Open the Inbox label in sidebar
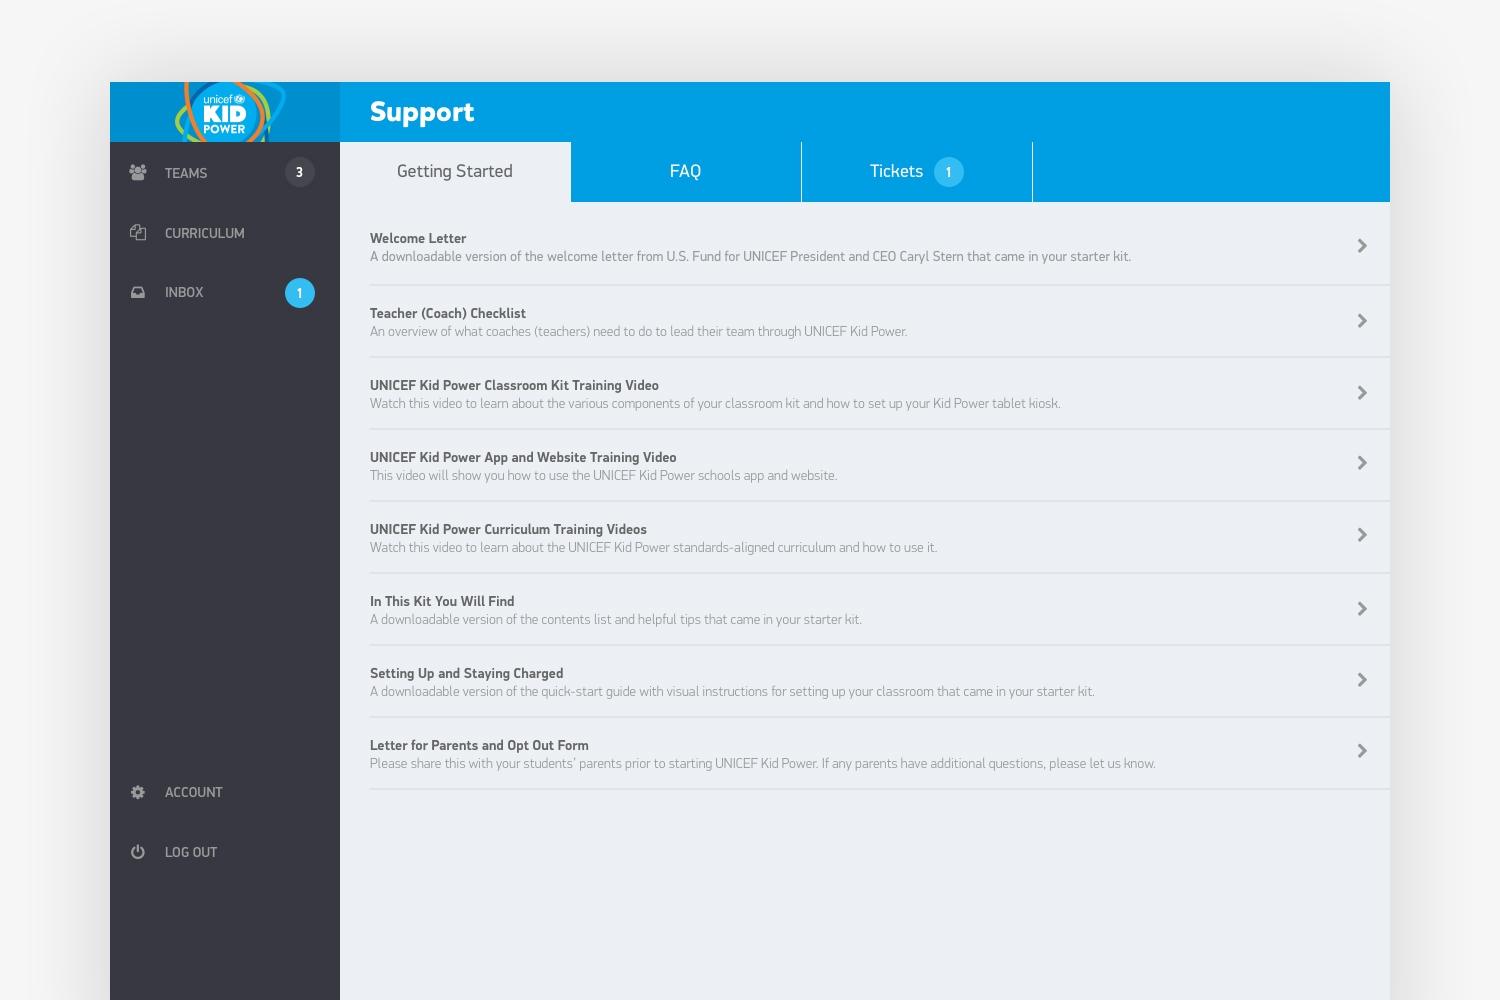 click(184, 292)
